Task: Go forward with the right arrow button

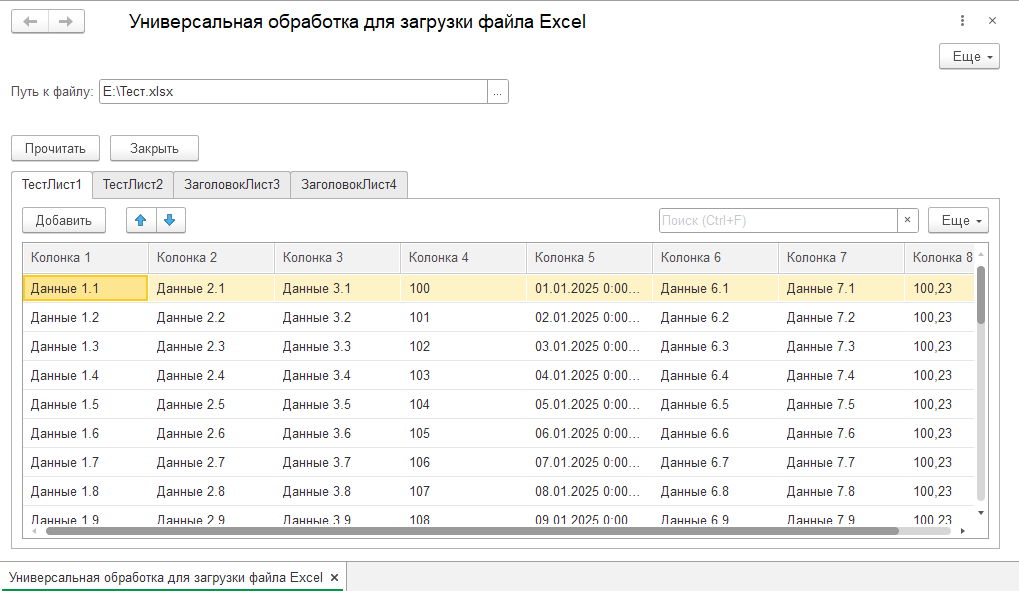Action: pyautogui.click(x=66, y=21)
